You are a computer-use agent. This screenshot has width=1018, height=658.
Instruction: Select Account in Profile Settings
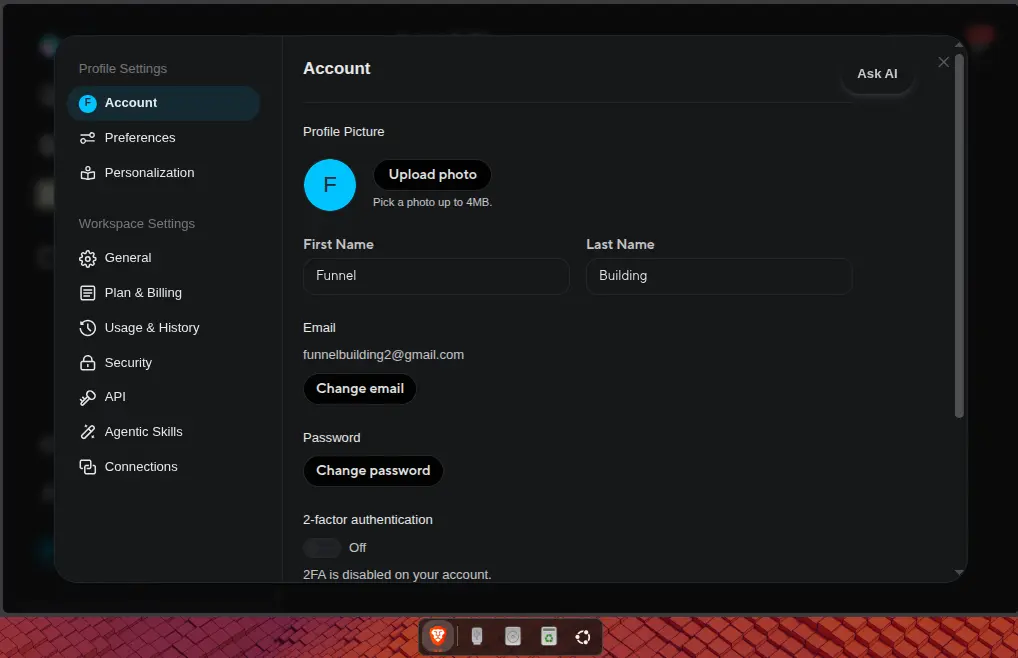click(x=163, y=103)
